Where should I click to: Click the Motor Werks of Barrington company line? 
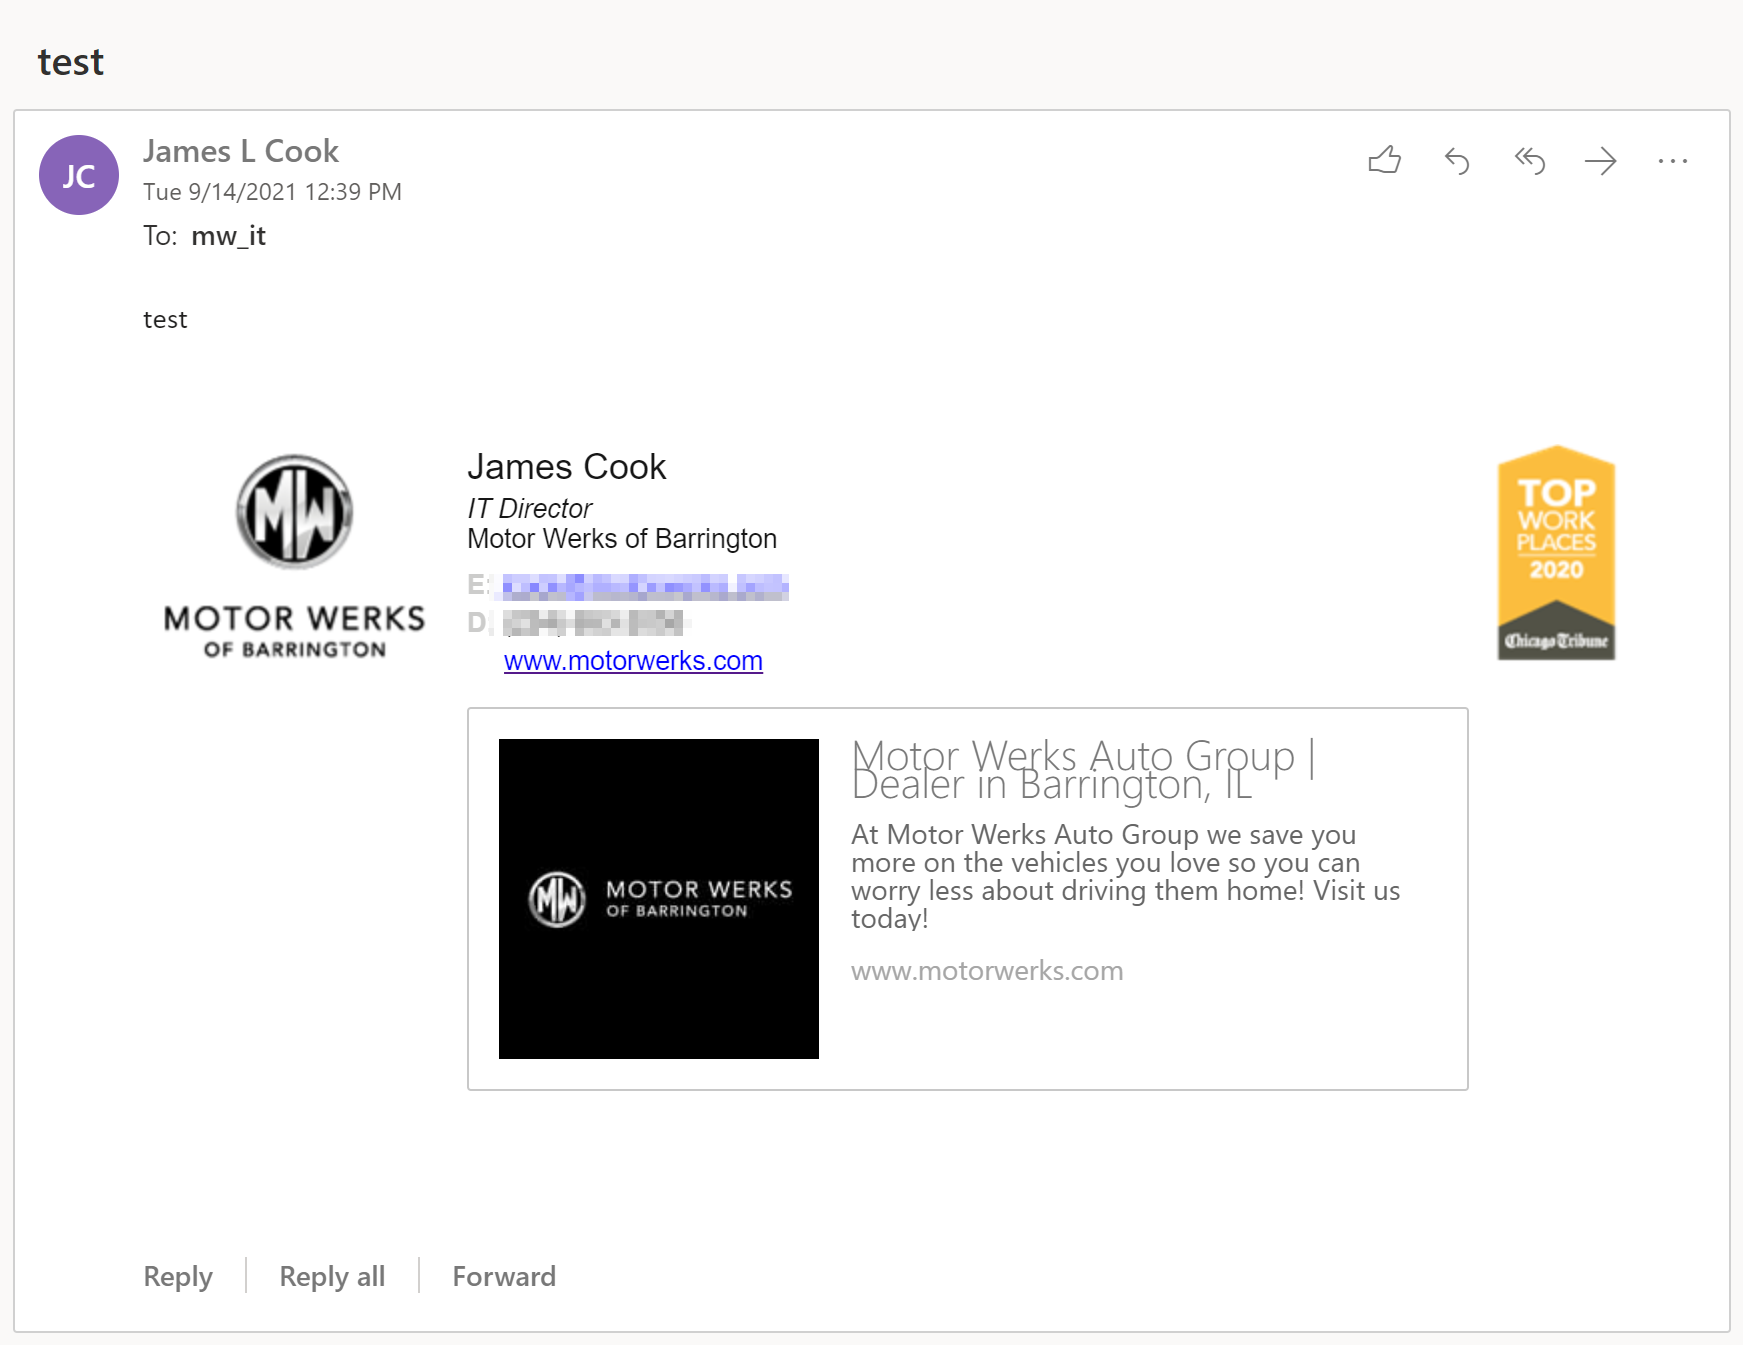coord(622,539)
